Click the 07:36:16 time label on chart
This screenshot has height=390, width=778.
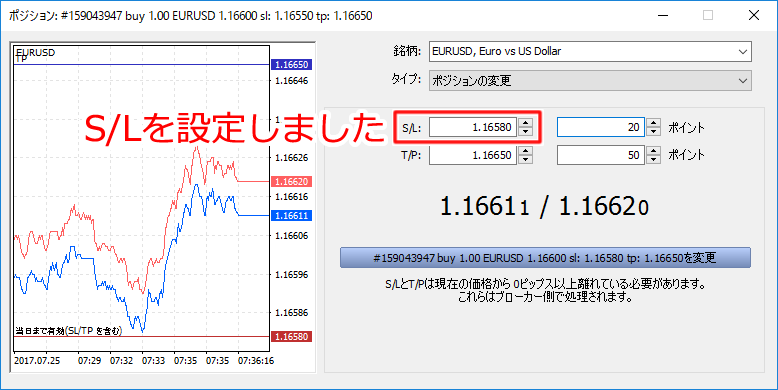point(256,361)
